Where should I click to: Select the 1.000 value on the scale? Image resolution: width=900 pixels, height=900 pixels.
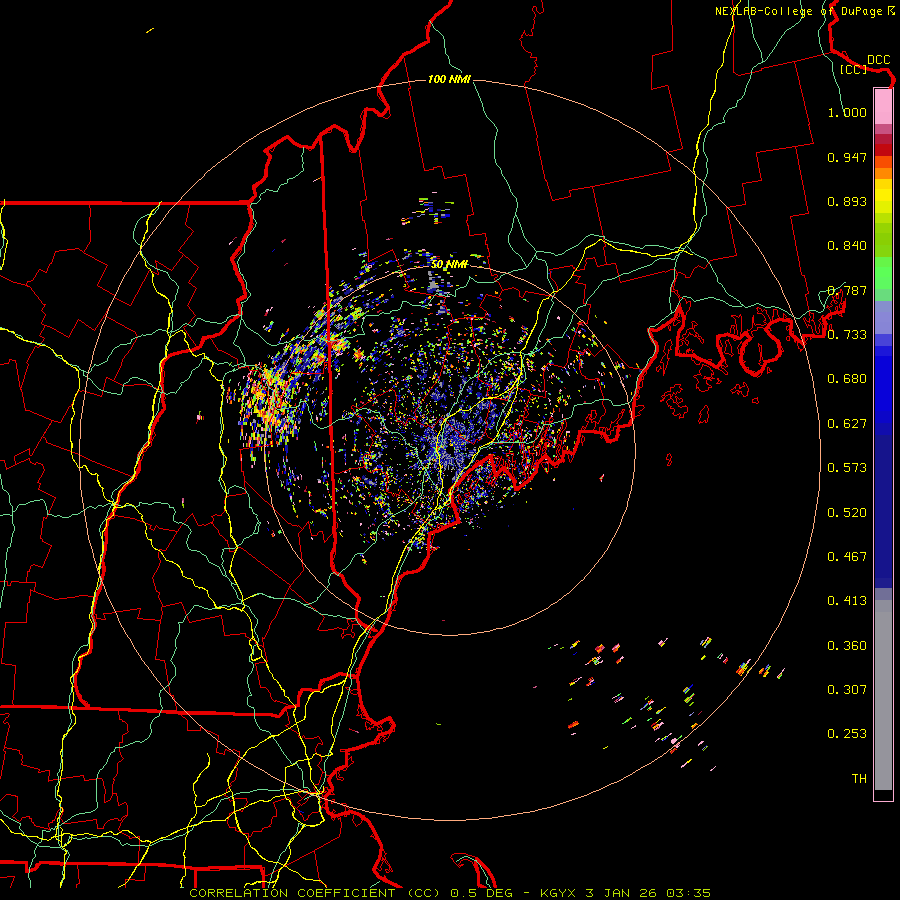[x=847, y=112]
